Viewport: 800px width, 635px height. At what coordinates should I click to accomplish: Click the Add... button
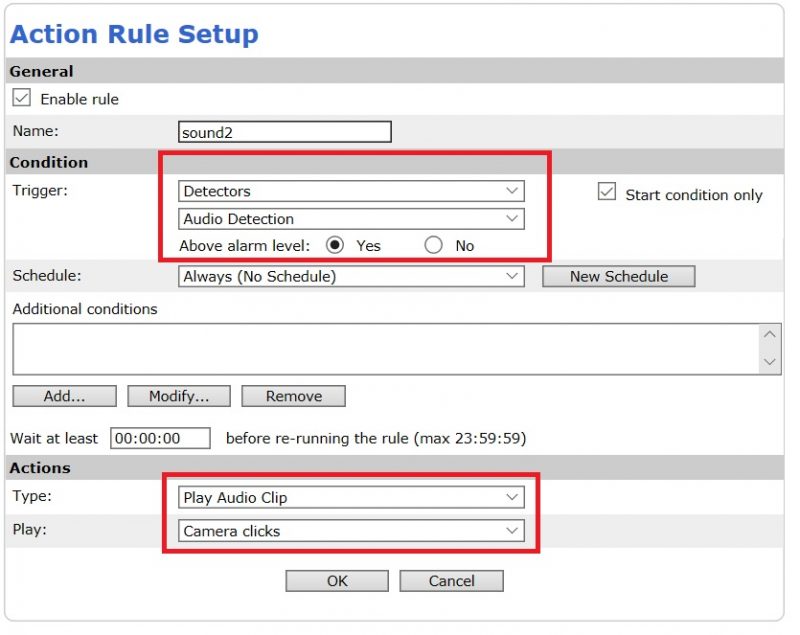64,396
